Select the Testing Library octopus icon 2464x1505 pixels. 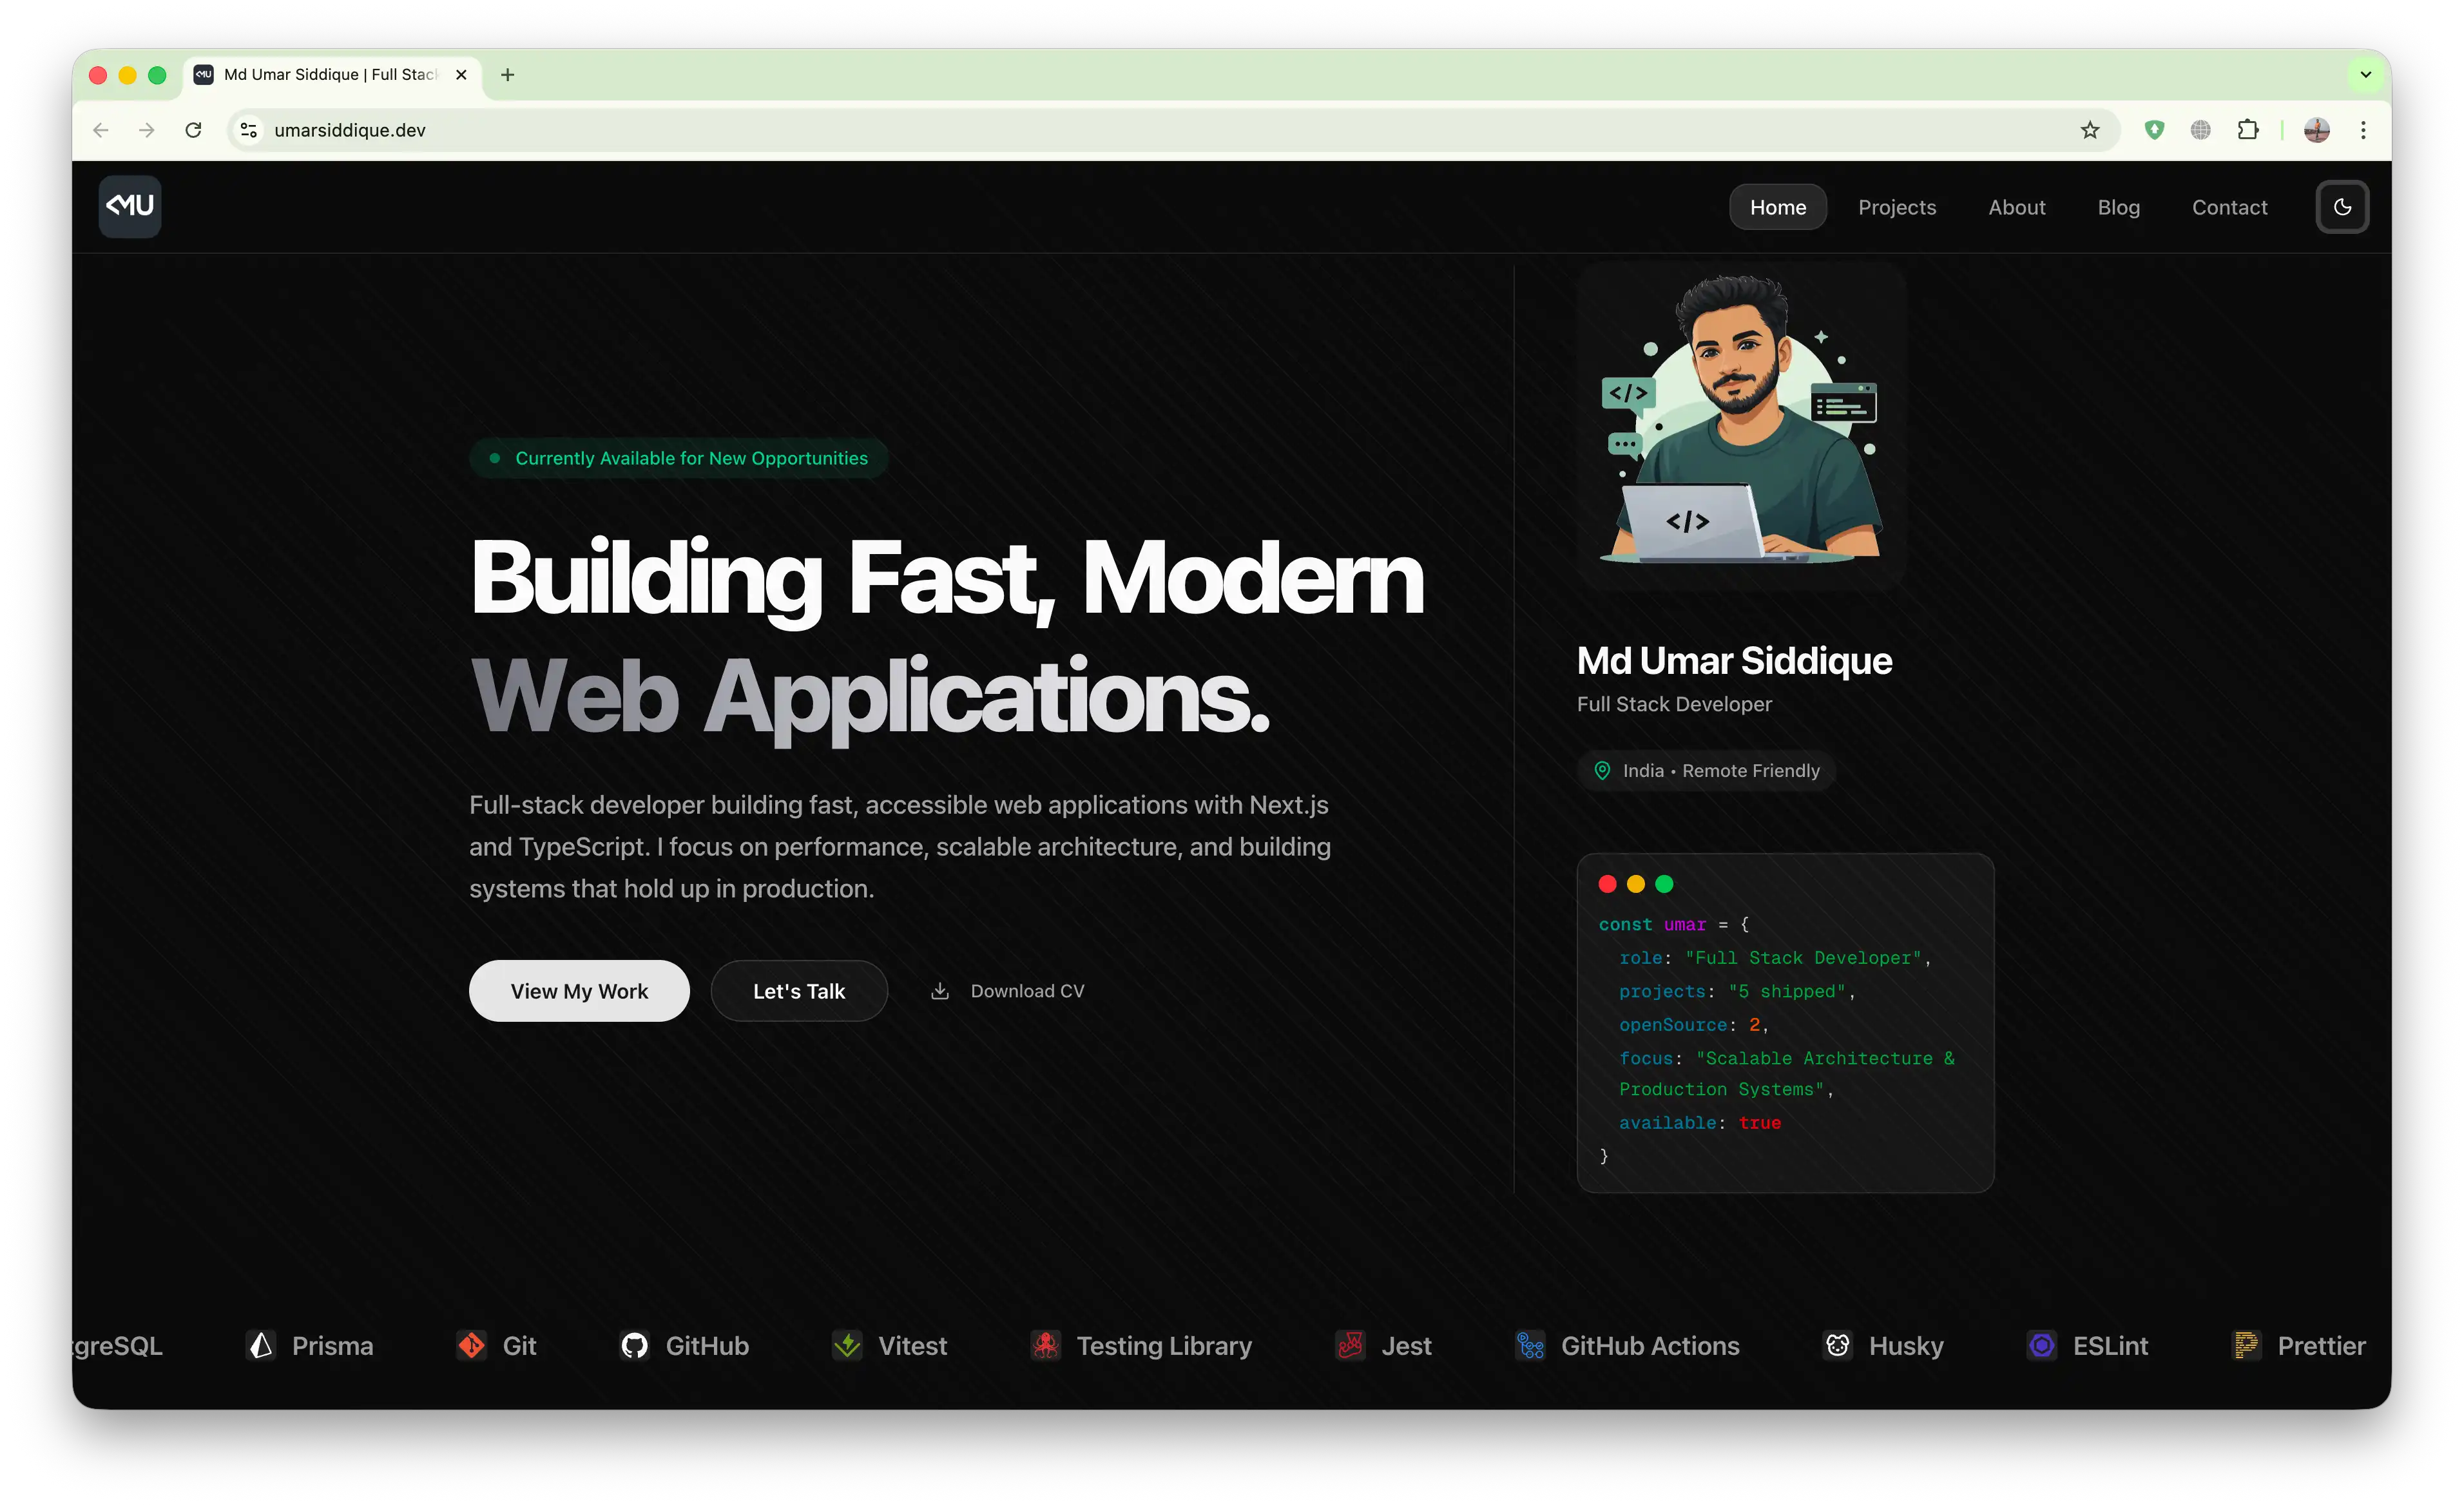pyautogui.click(x=1046, y=1345)
